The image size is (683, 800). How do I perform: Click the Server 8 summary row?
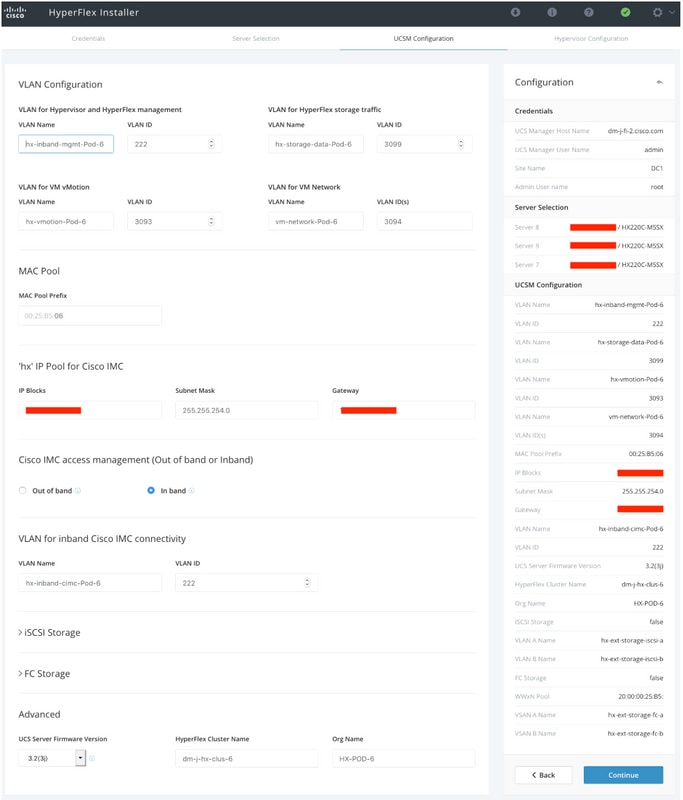click(x=589, y=227)
